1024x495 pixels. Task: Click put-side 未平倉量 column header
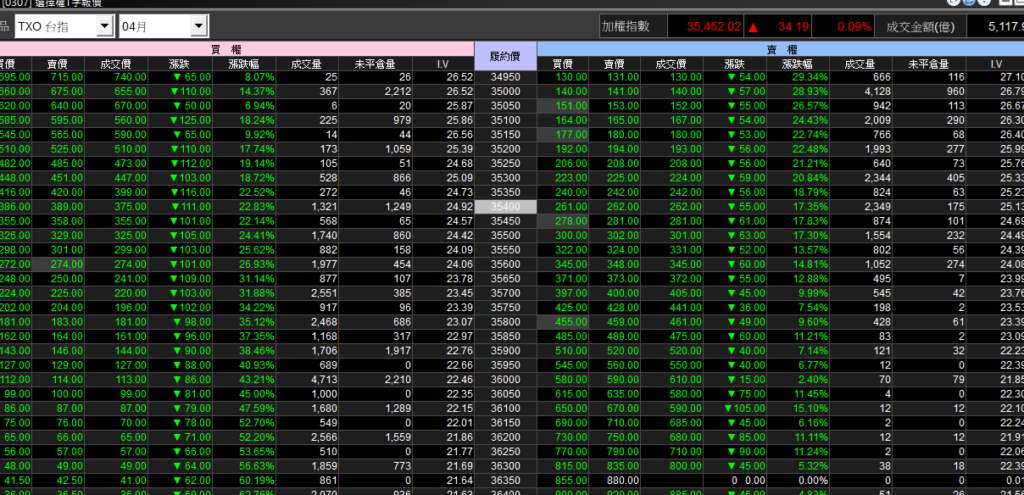(x=927, y=64)
